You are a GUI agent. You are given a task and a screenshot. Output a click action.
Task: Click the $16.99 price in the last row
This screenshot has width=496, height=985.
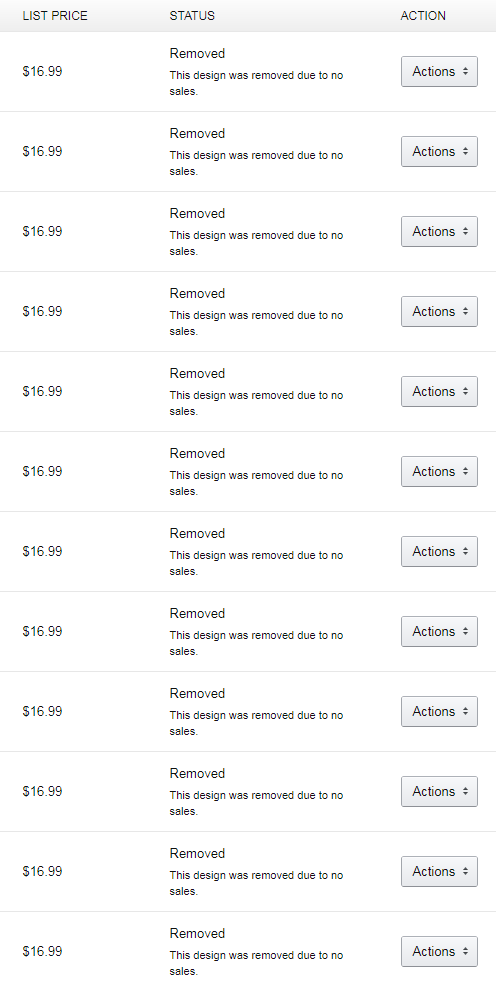43,951
